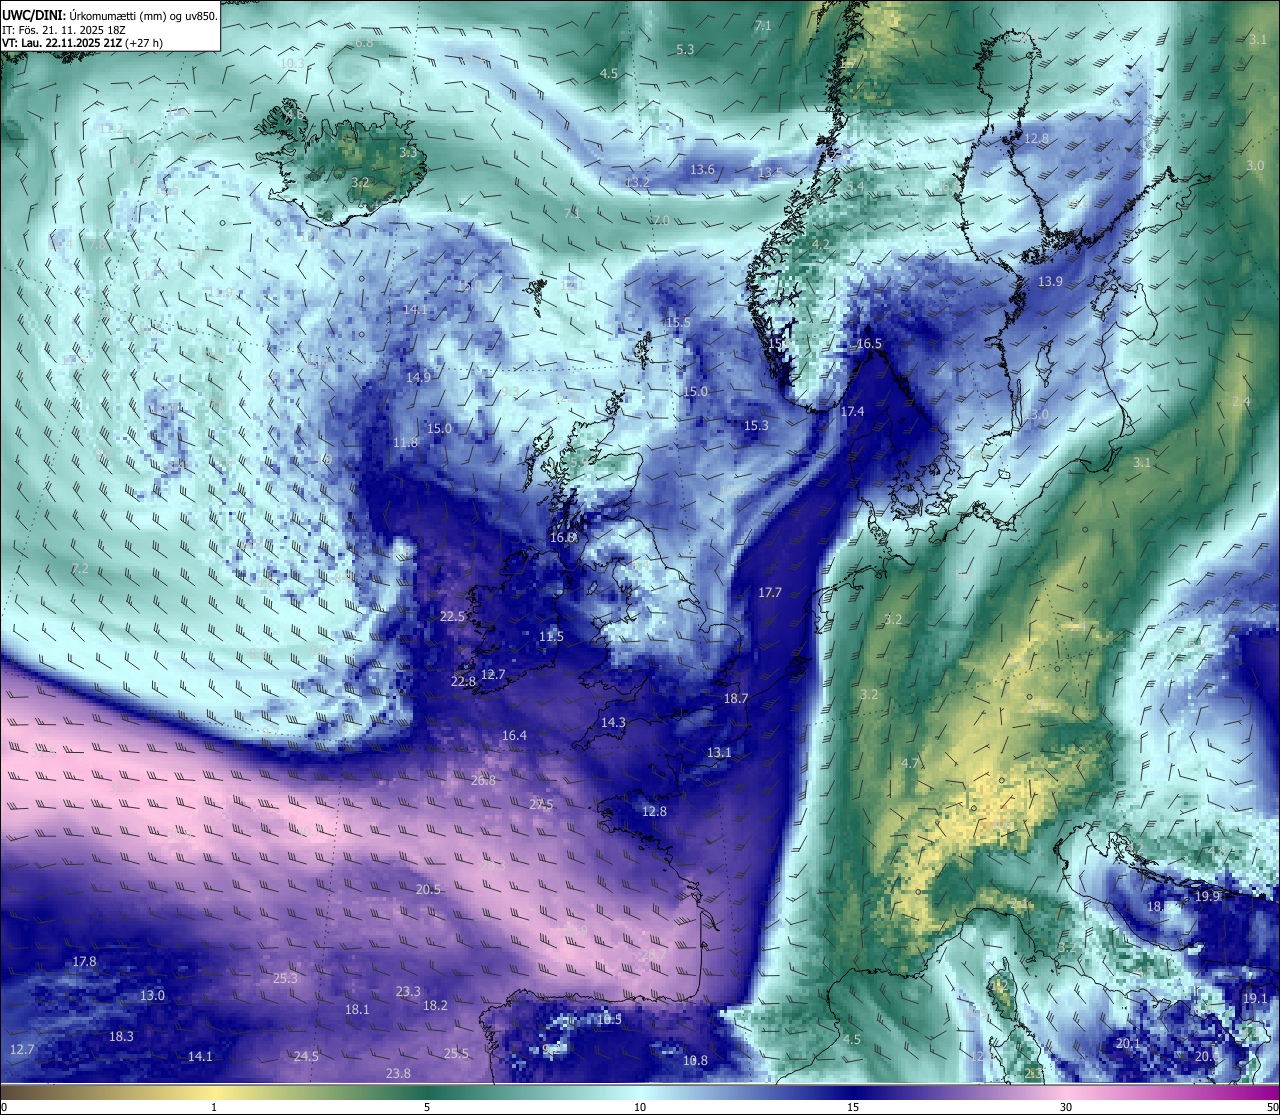Viewport: 1280px width, 1115px height.
Task: Click the 19.9 map value
Action: point(1208,897)
